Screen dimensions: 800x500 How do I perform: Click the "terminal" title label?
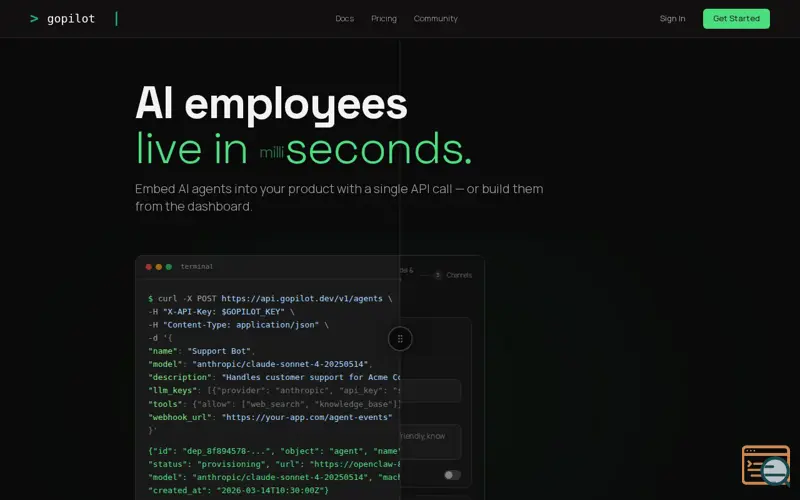pos(196,266)
